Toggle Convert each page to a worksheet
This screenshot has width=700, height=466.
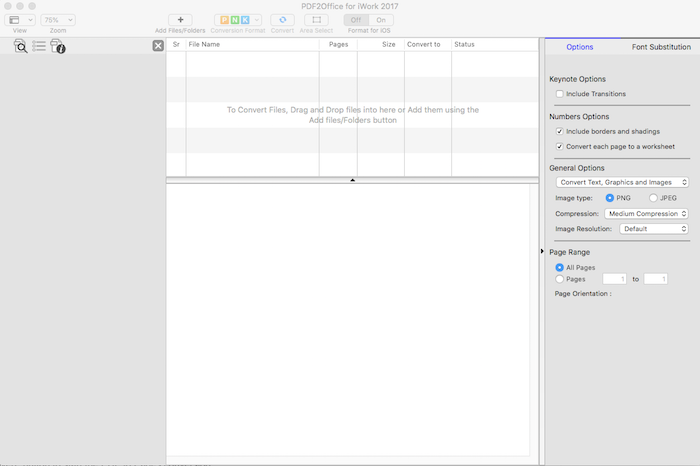point(559,146)
